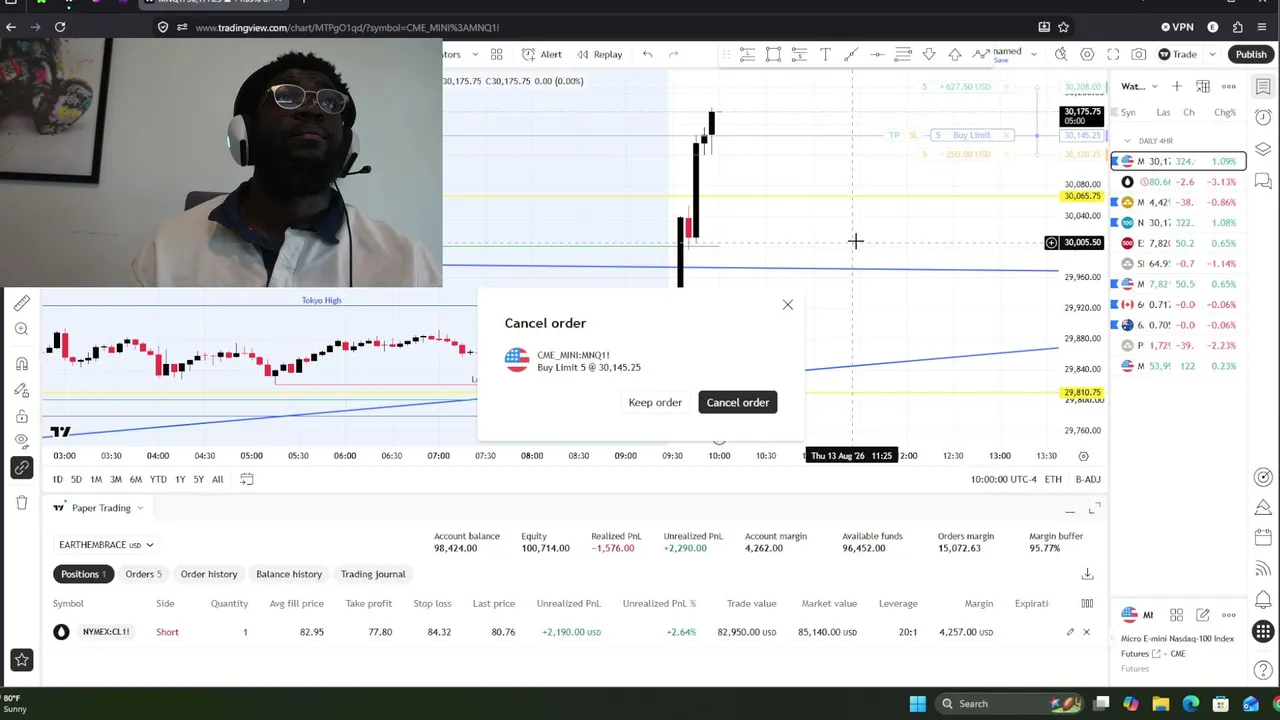
Task: Switch to the Positions tab
Action: click(x=83, y=574)
